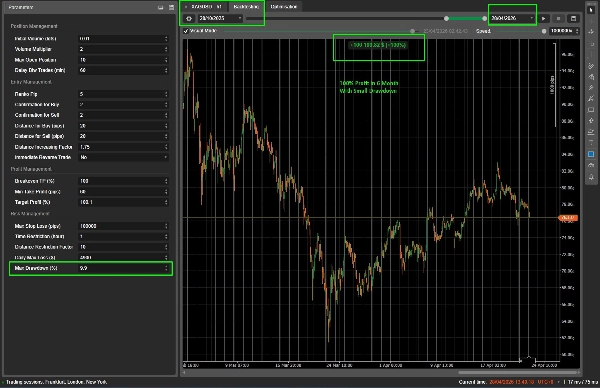Click the Current time in status bar

506,382
